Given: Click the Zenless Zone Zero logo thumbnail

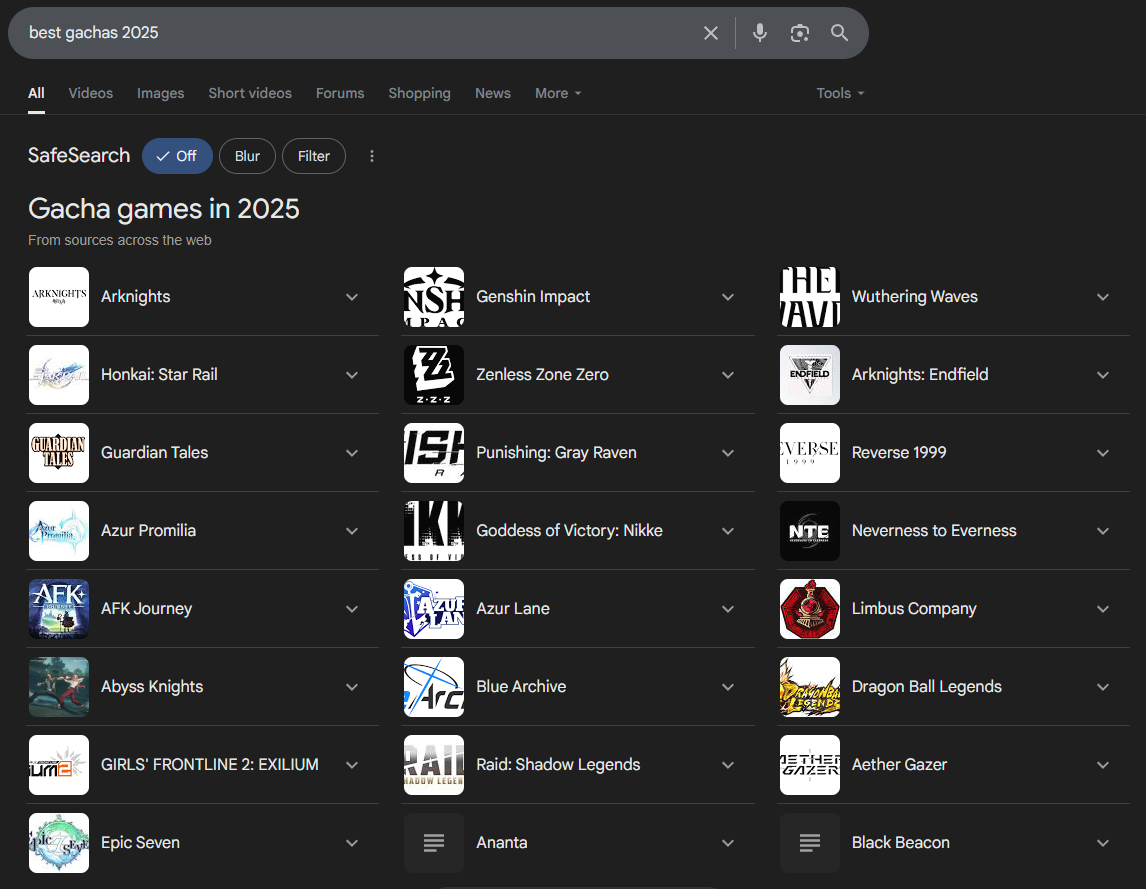Looking at the screenshot, I should point(434,375).
